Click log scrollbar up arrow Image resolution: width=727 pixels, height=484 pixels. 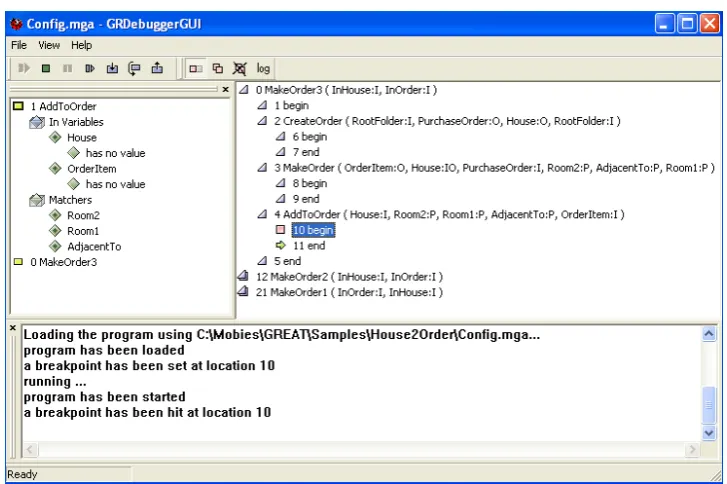(x=708, y=334)
